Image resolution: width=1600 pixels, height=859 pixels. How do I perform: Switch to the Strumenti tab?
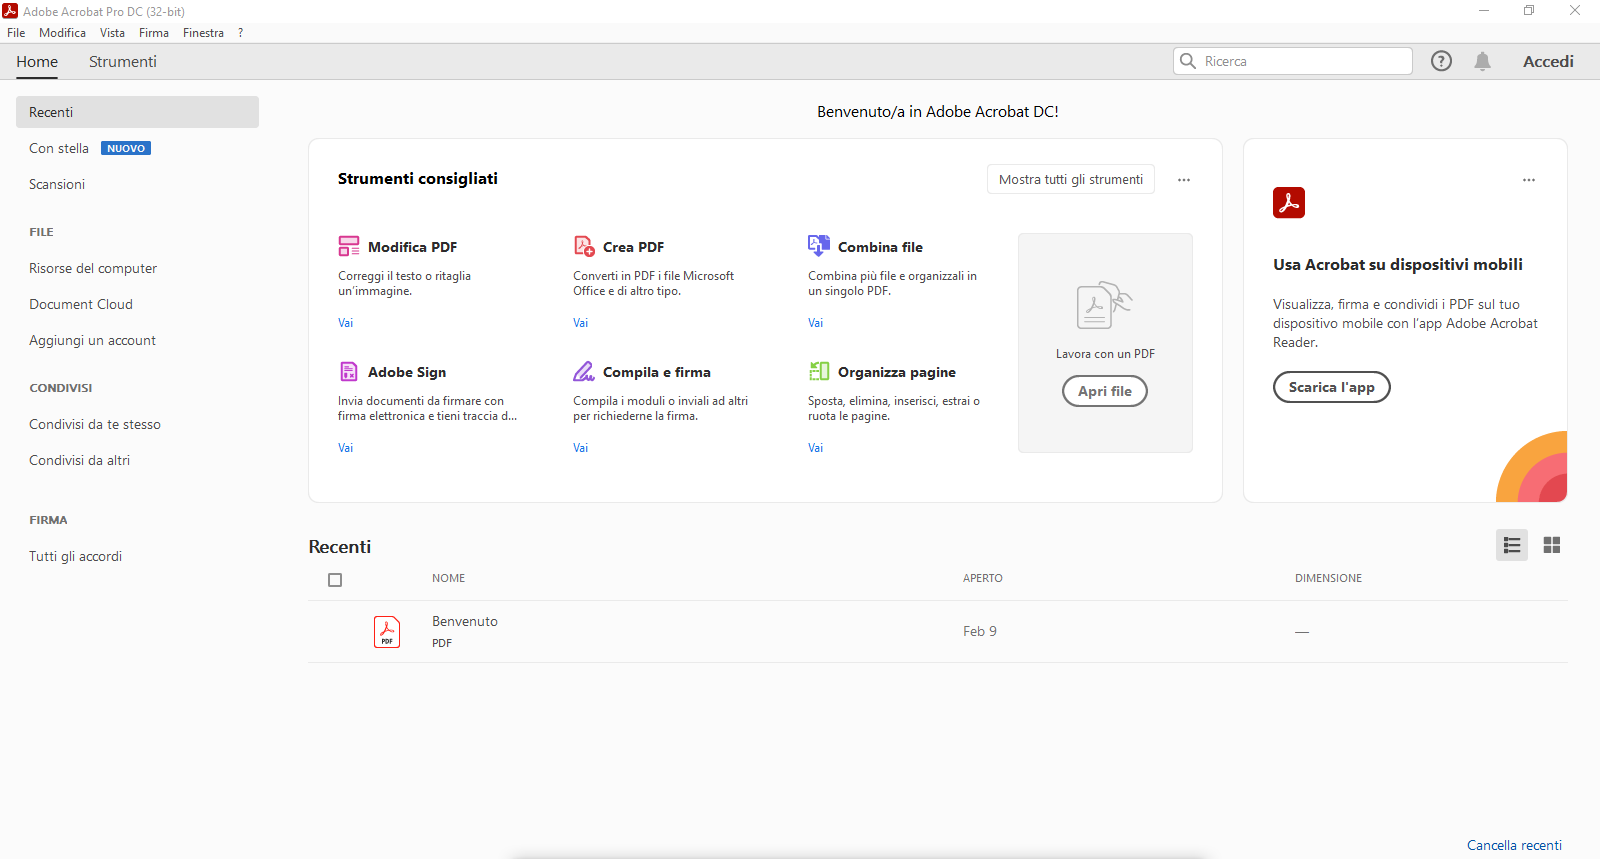pos(123,61)
